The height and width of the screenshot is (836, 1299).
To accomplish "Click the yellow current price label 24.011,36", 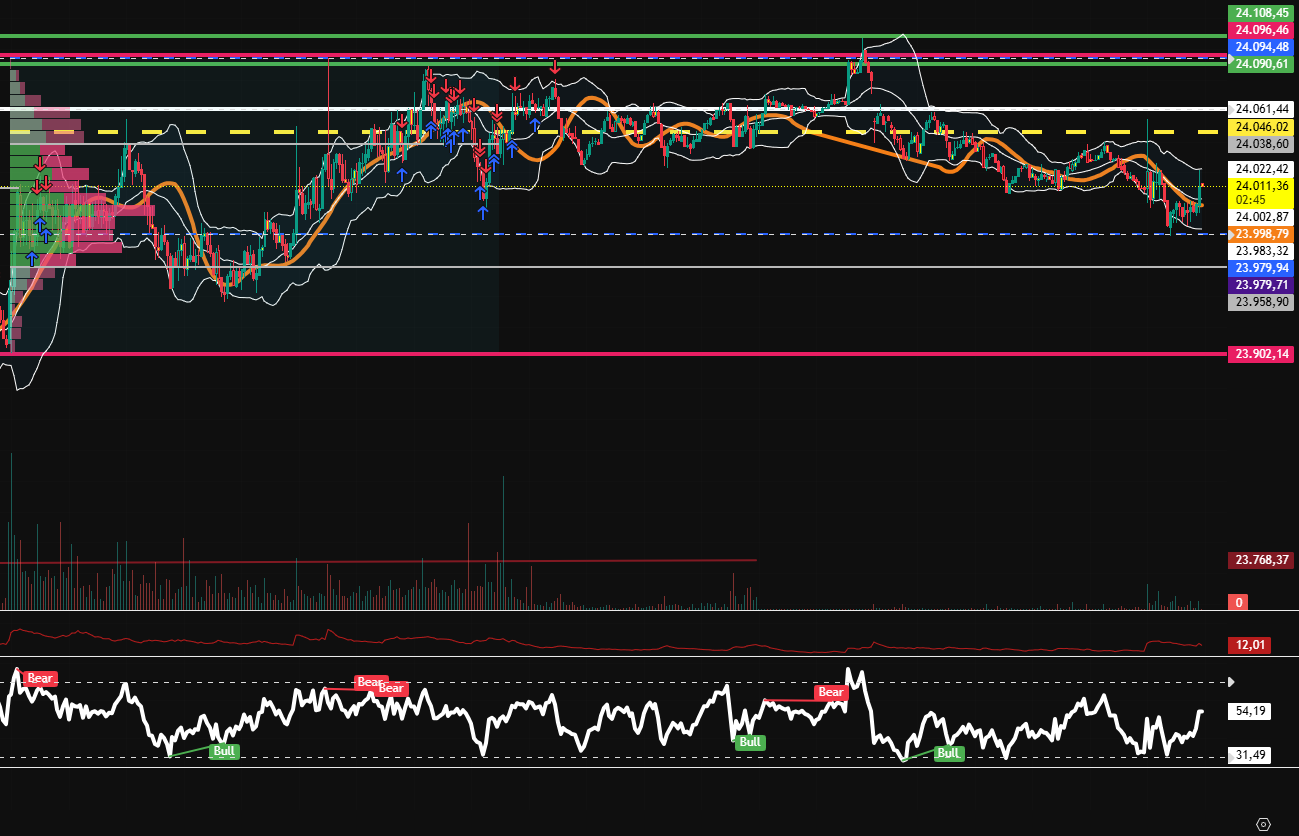I will tap(1261, 185).
